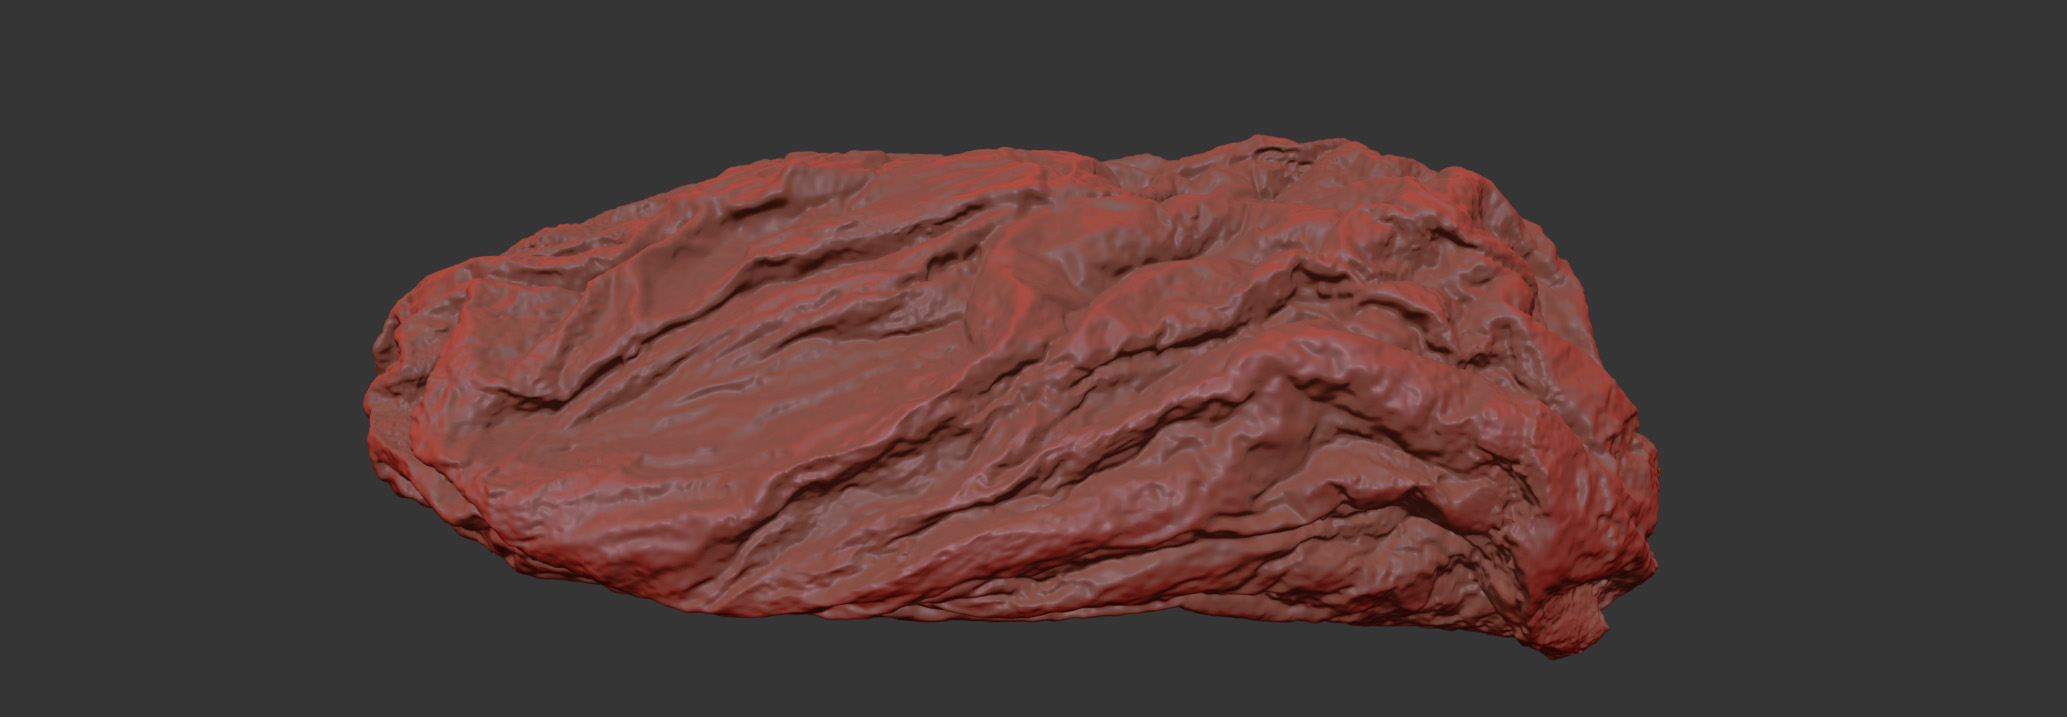Click the background below the sculpted mesh
The height and width of the screenshot is (717, 2067).
[x=1000, y=670]
